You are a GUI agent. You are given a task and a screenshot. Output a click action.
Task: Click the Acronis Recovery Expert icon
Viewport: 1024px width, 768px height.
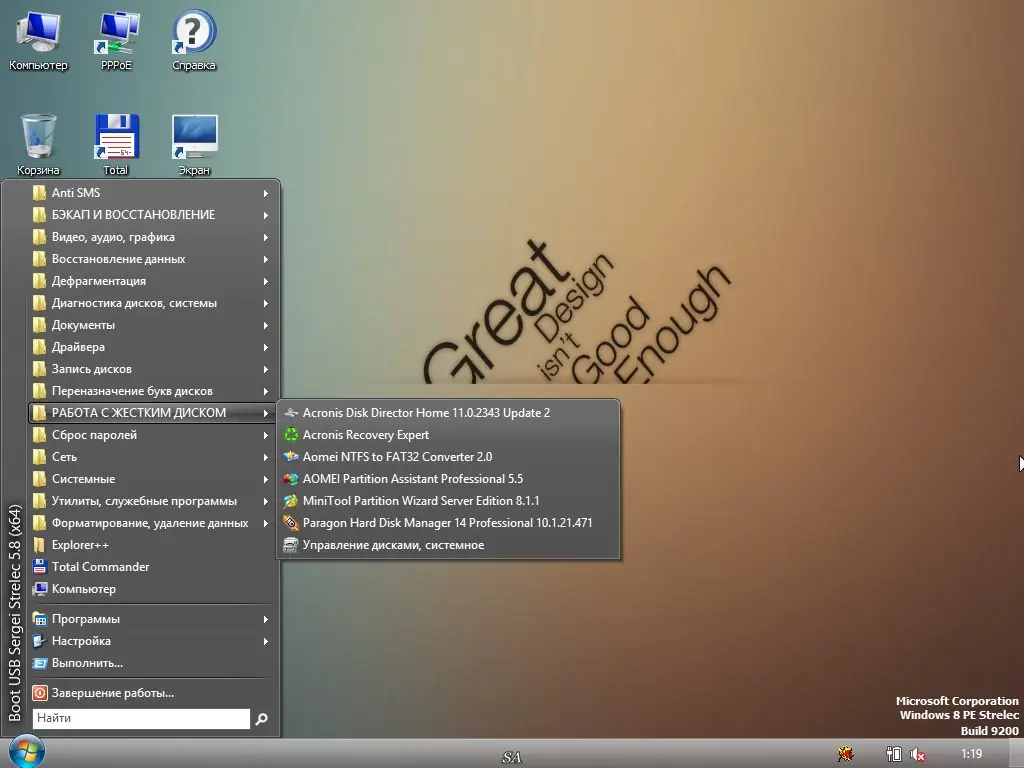point(291,435)
